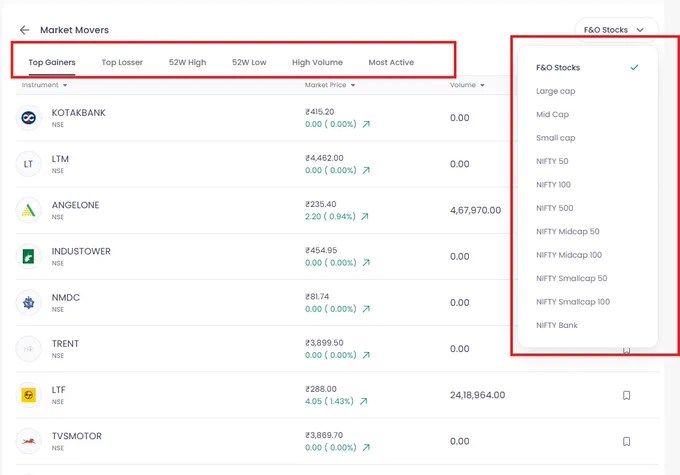Switch to the Top Gainers tab

(x=52, y=62)
